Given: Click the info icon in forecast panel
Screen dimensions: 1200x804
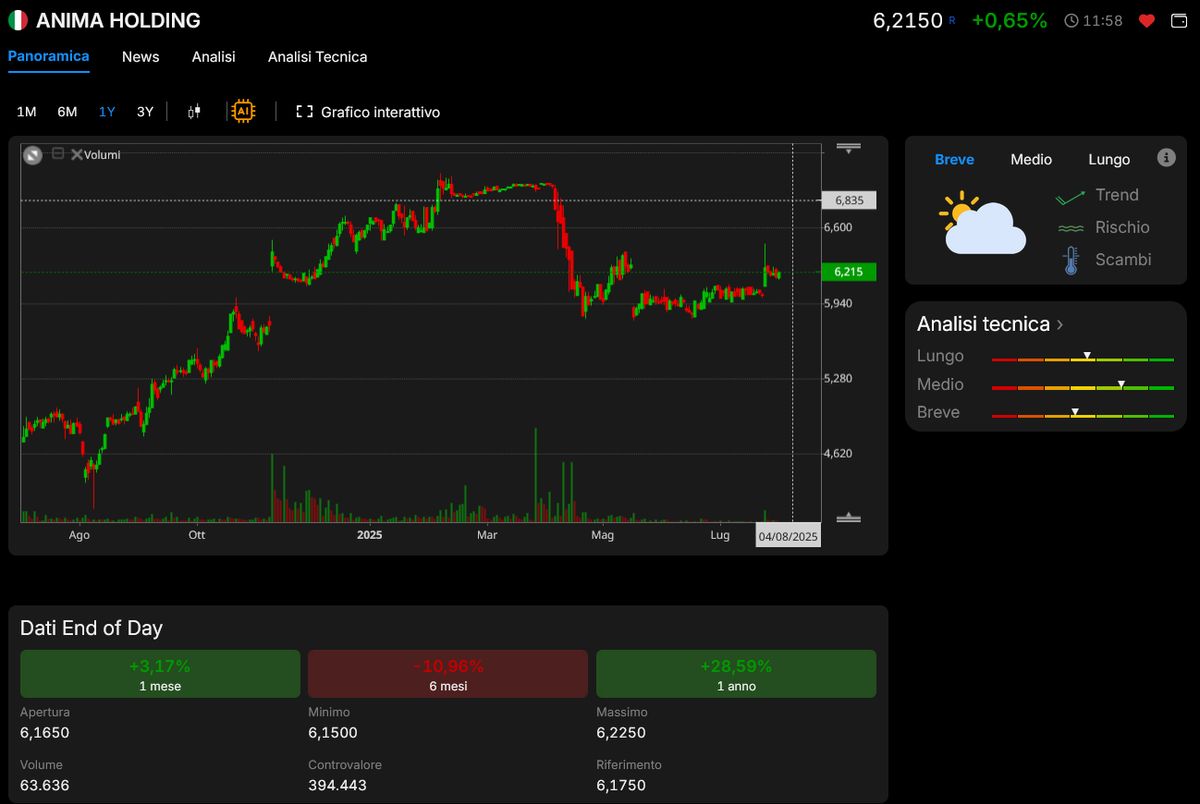Looking at the screenshot, I should (x=1166, y=158).
